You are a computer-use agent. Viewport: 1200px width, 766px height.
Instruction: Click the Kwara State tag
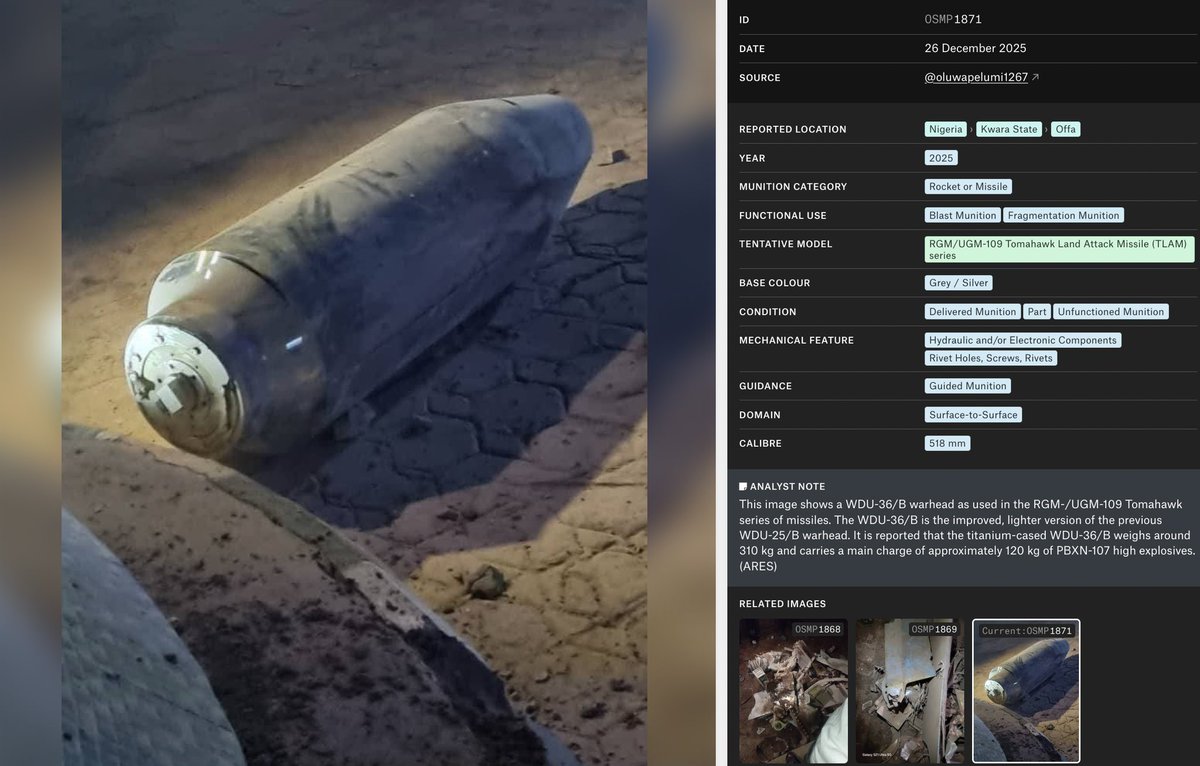[1008, 128]
